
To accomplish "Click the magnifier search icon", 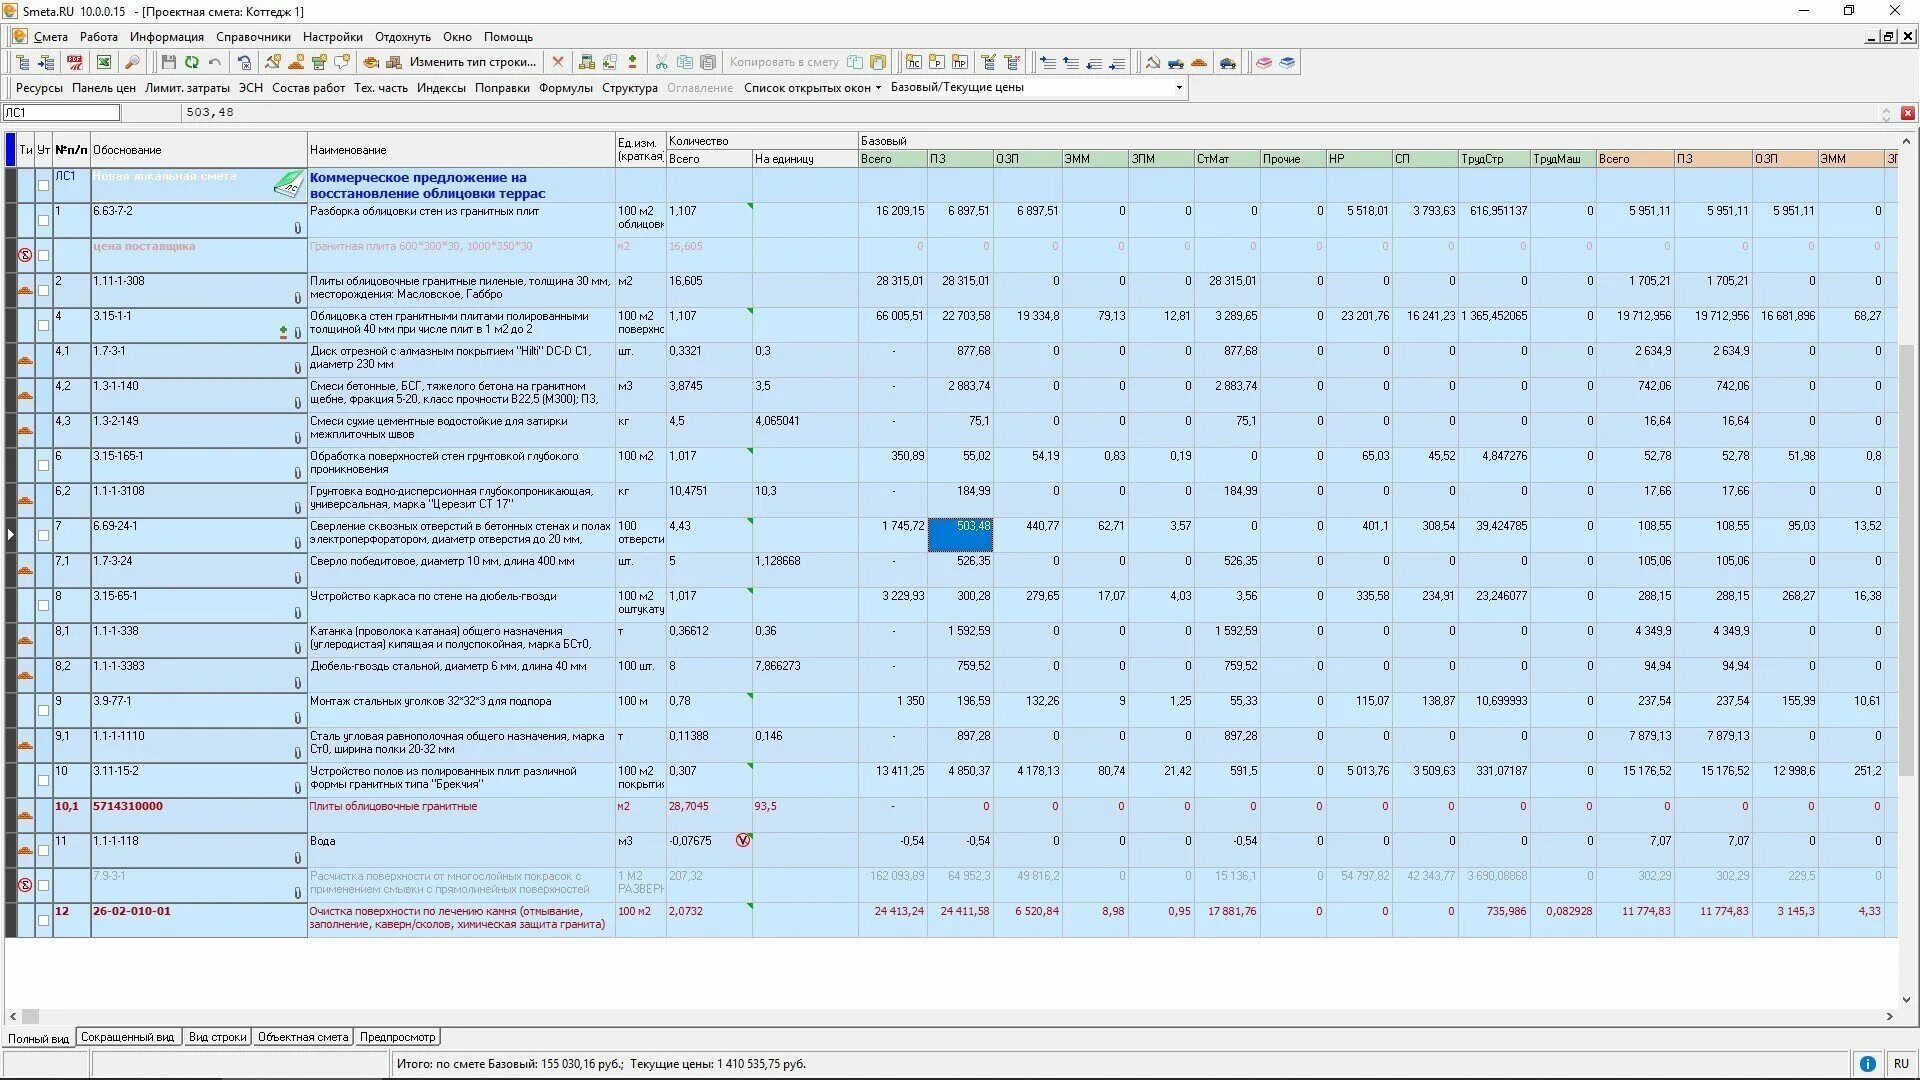I will pyautogui.click(x=132, y=62).
